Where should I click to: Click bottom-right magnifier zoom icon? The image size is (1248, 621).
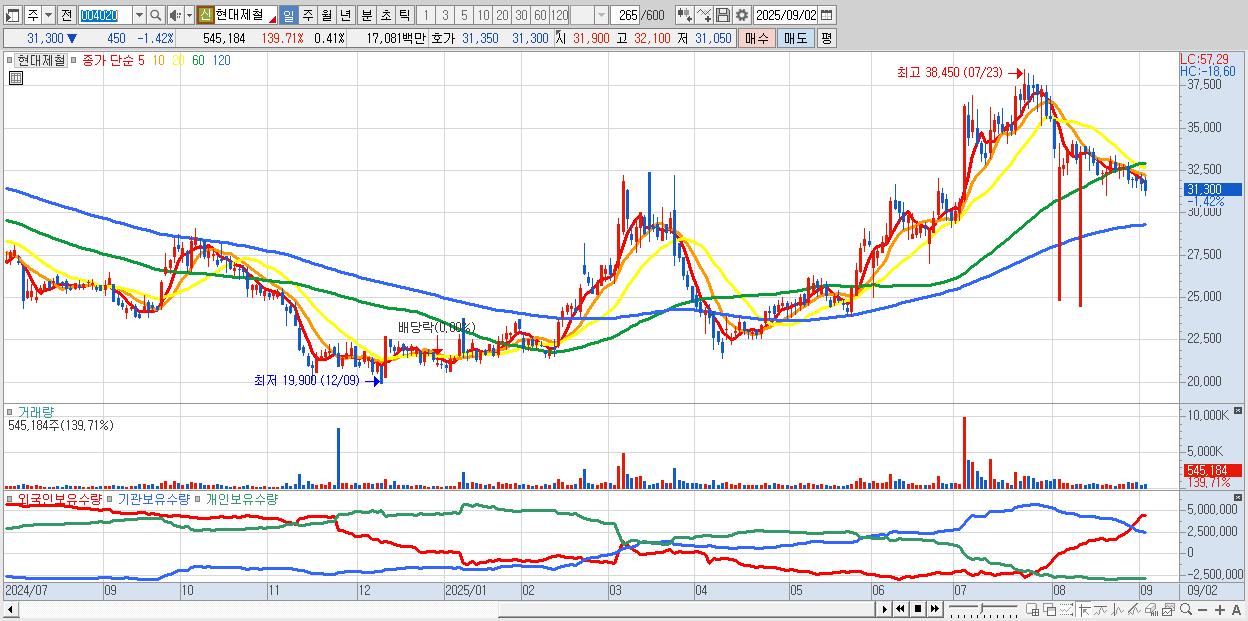point(1185,609)
